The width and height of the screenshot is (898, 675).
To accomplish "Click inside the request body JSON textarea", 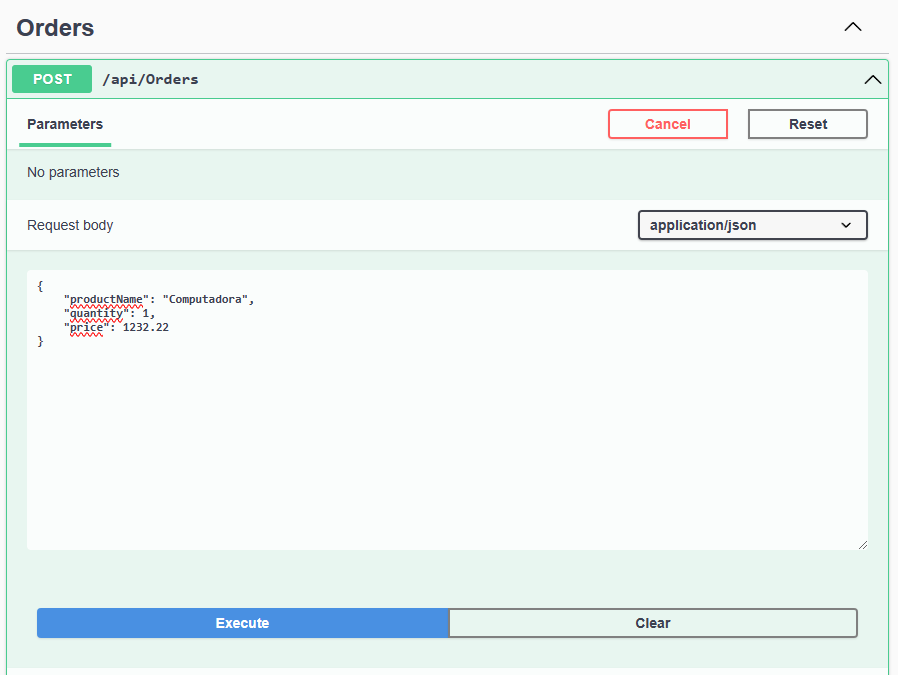I will click(447, 410).
